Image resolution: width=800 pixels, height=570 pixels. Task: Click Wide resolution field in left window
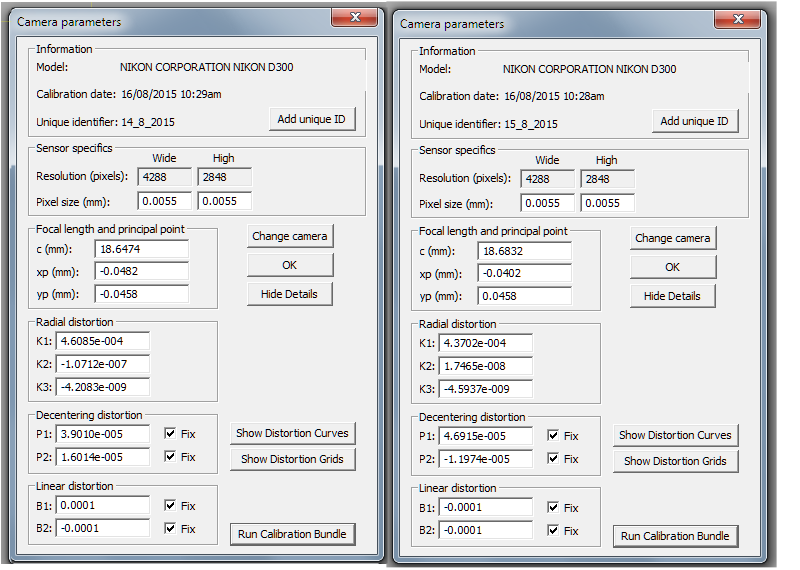(165, 177)
